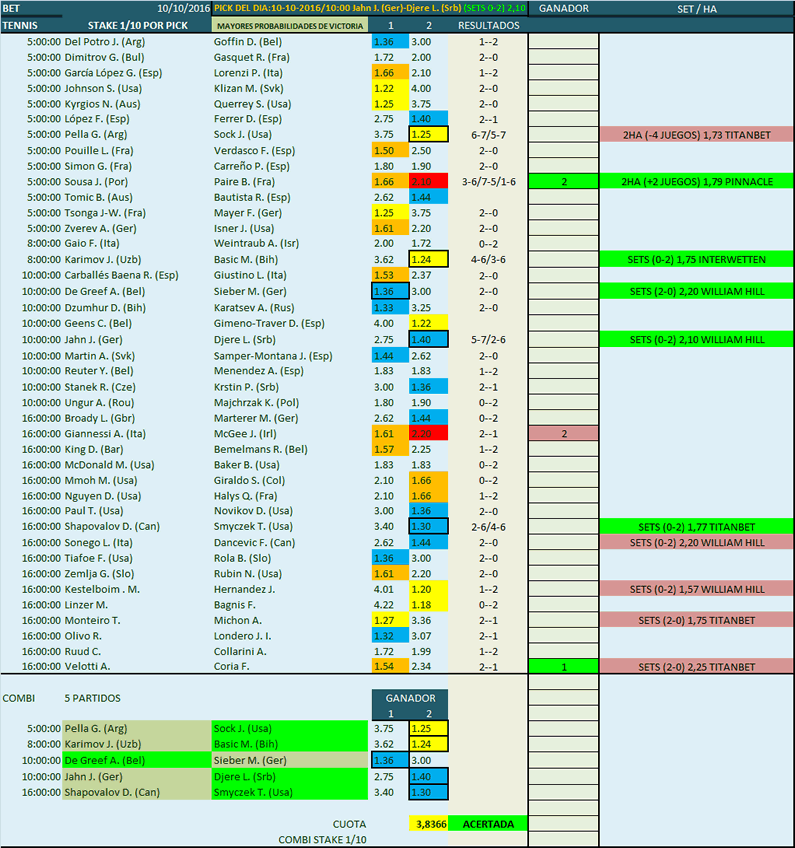Select green GANADOR cell '1' in Velotti row
Screen dimensions: 795x848
(x=564, y=667)
